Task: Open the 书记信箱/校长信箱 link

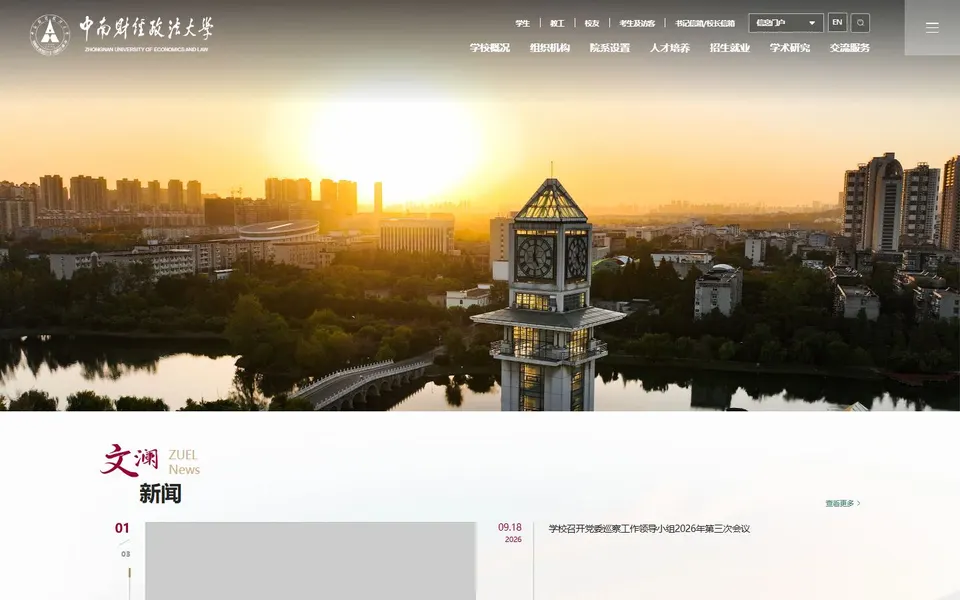Action: [705, 23]
